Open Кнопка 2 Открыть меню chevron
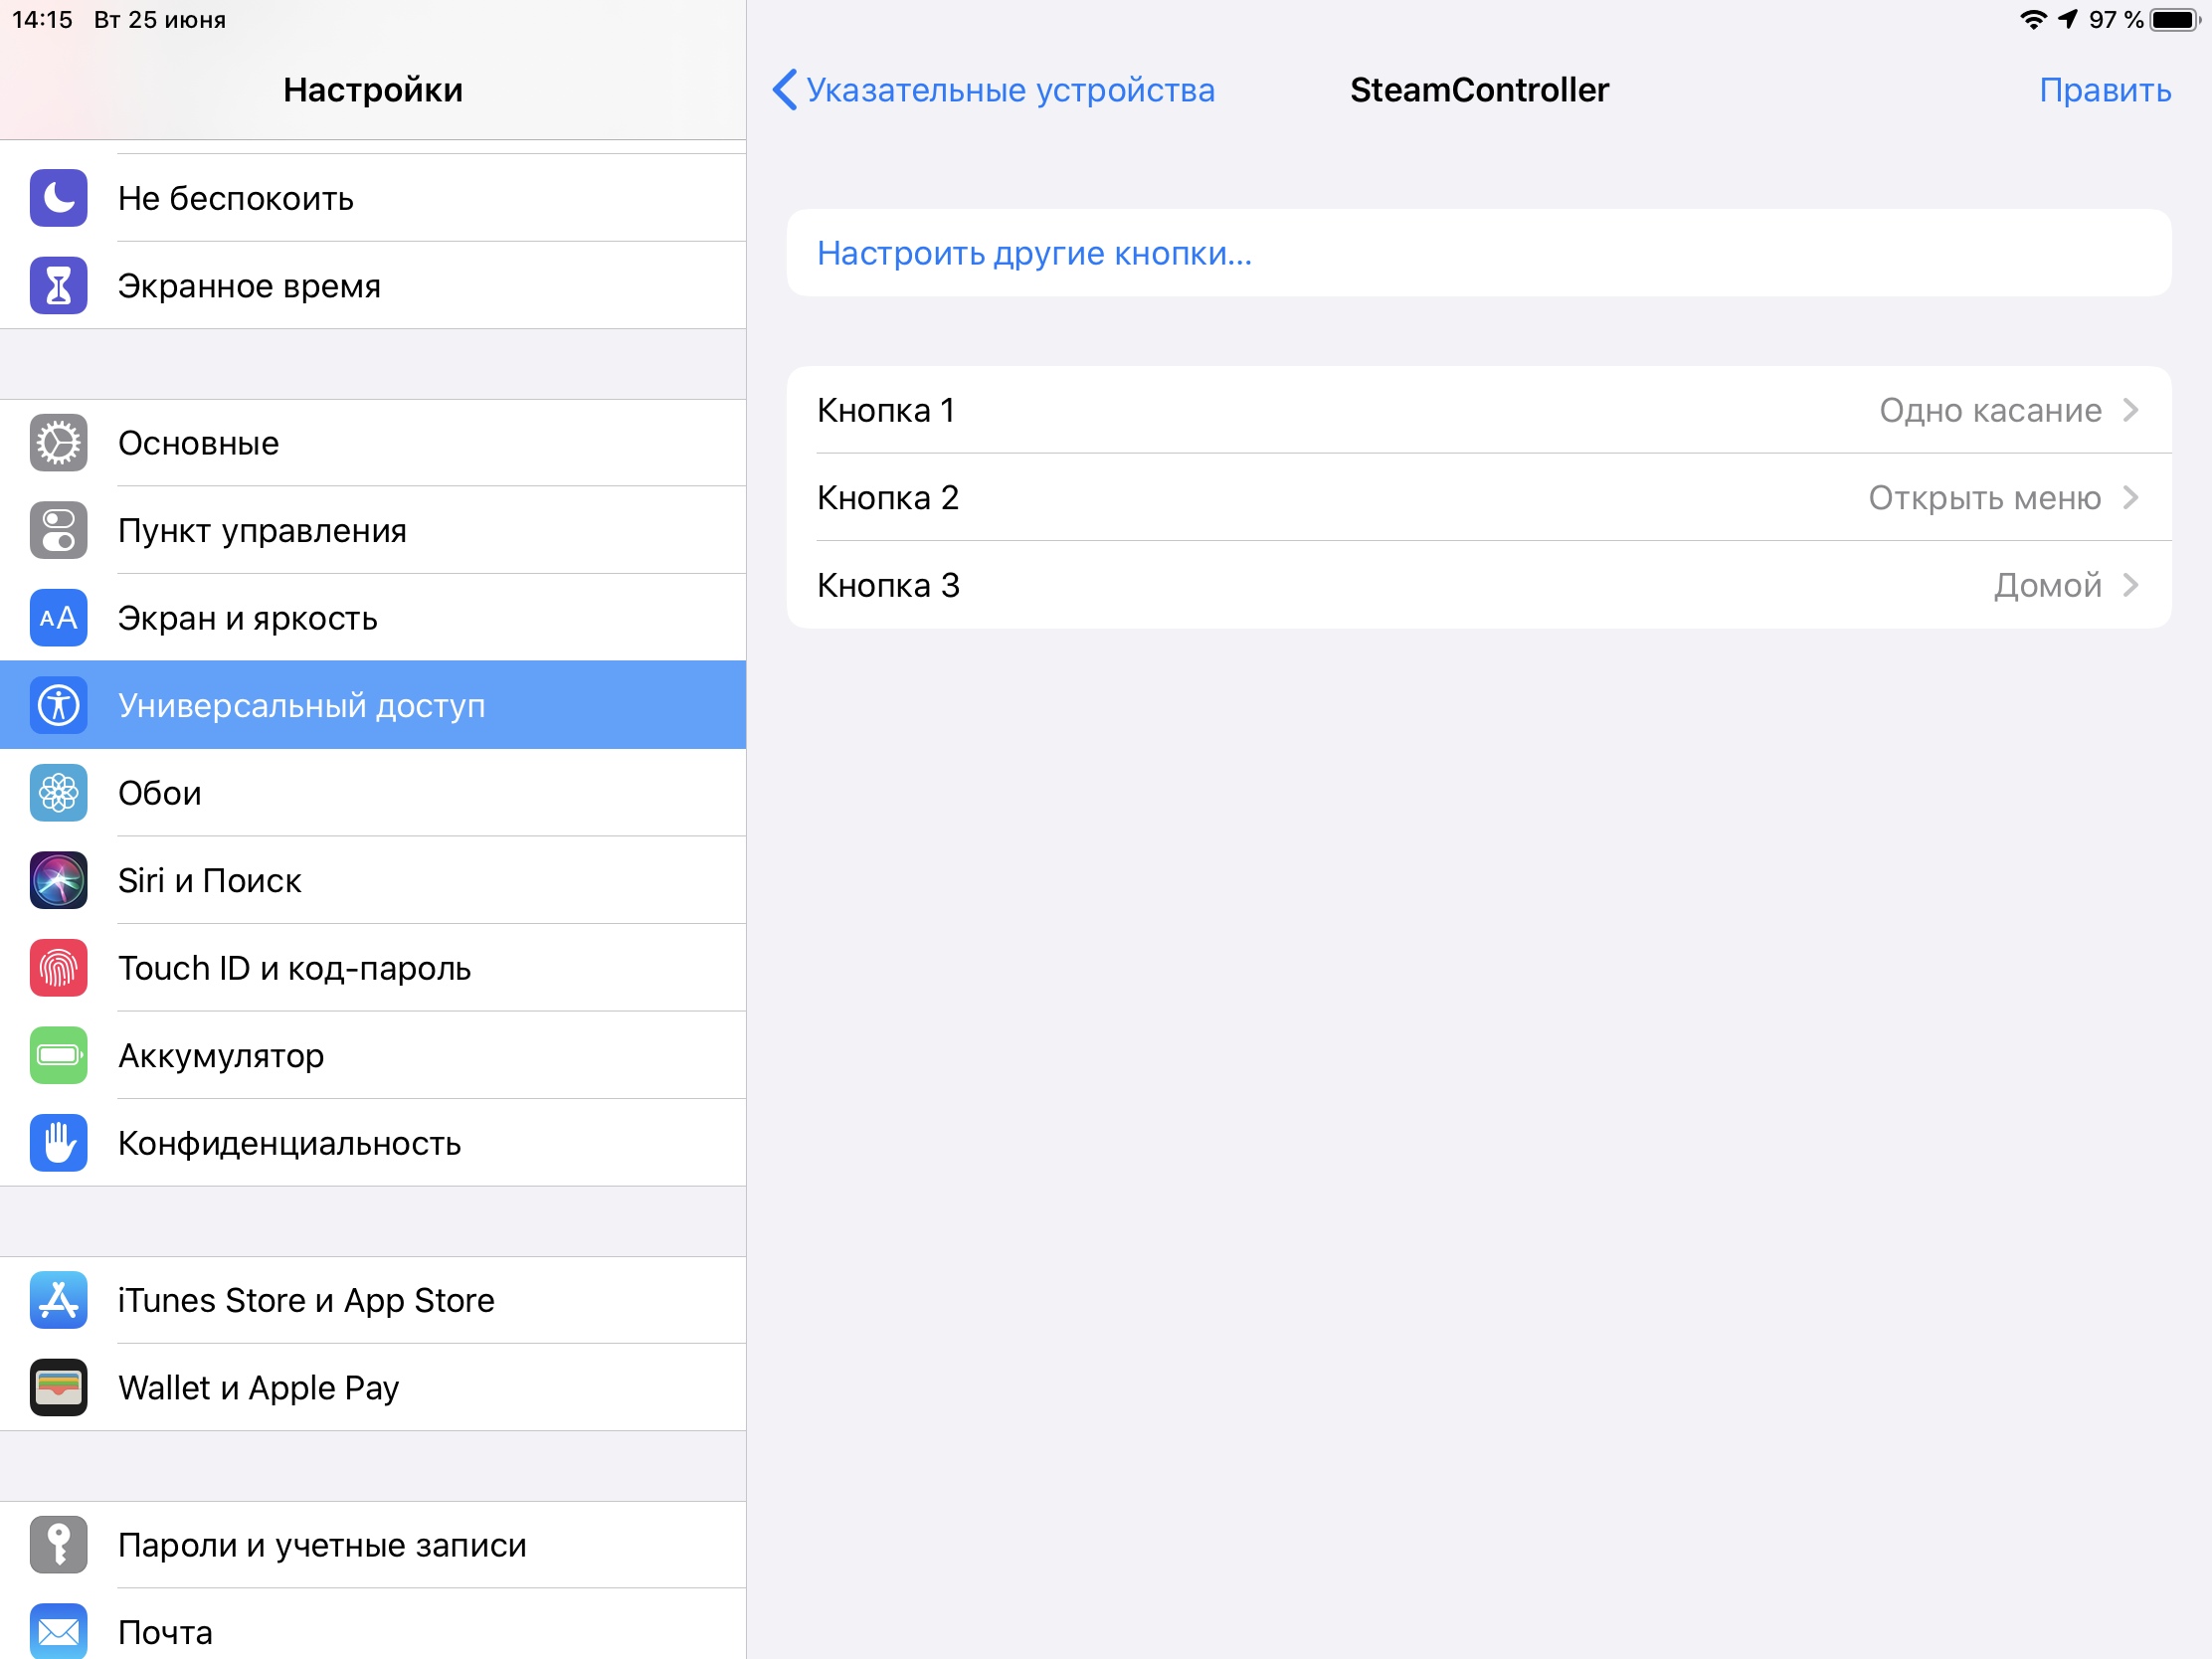Screen dimensions: 2212x1659 click(2130, 497)
